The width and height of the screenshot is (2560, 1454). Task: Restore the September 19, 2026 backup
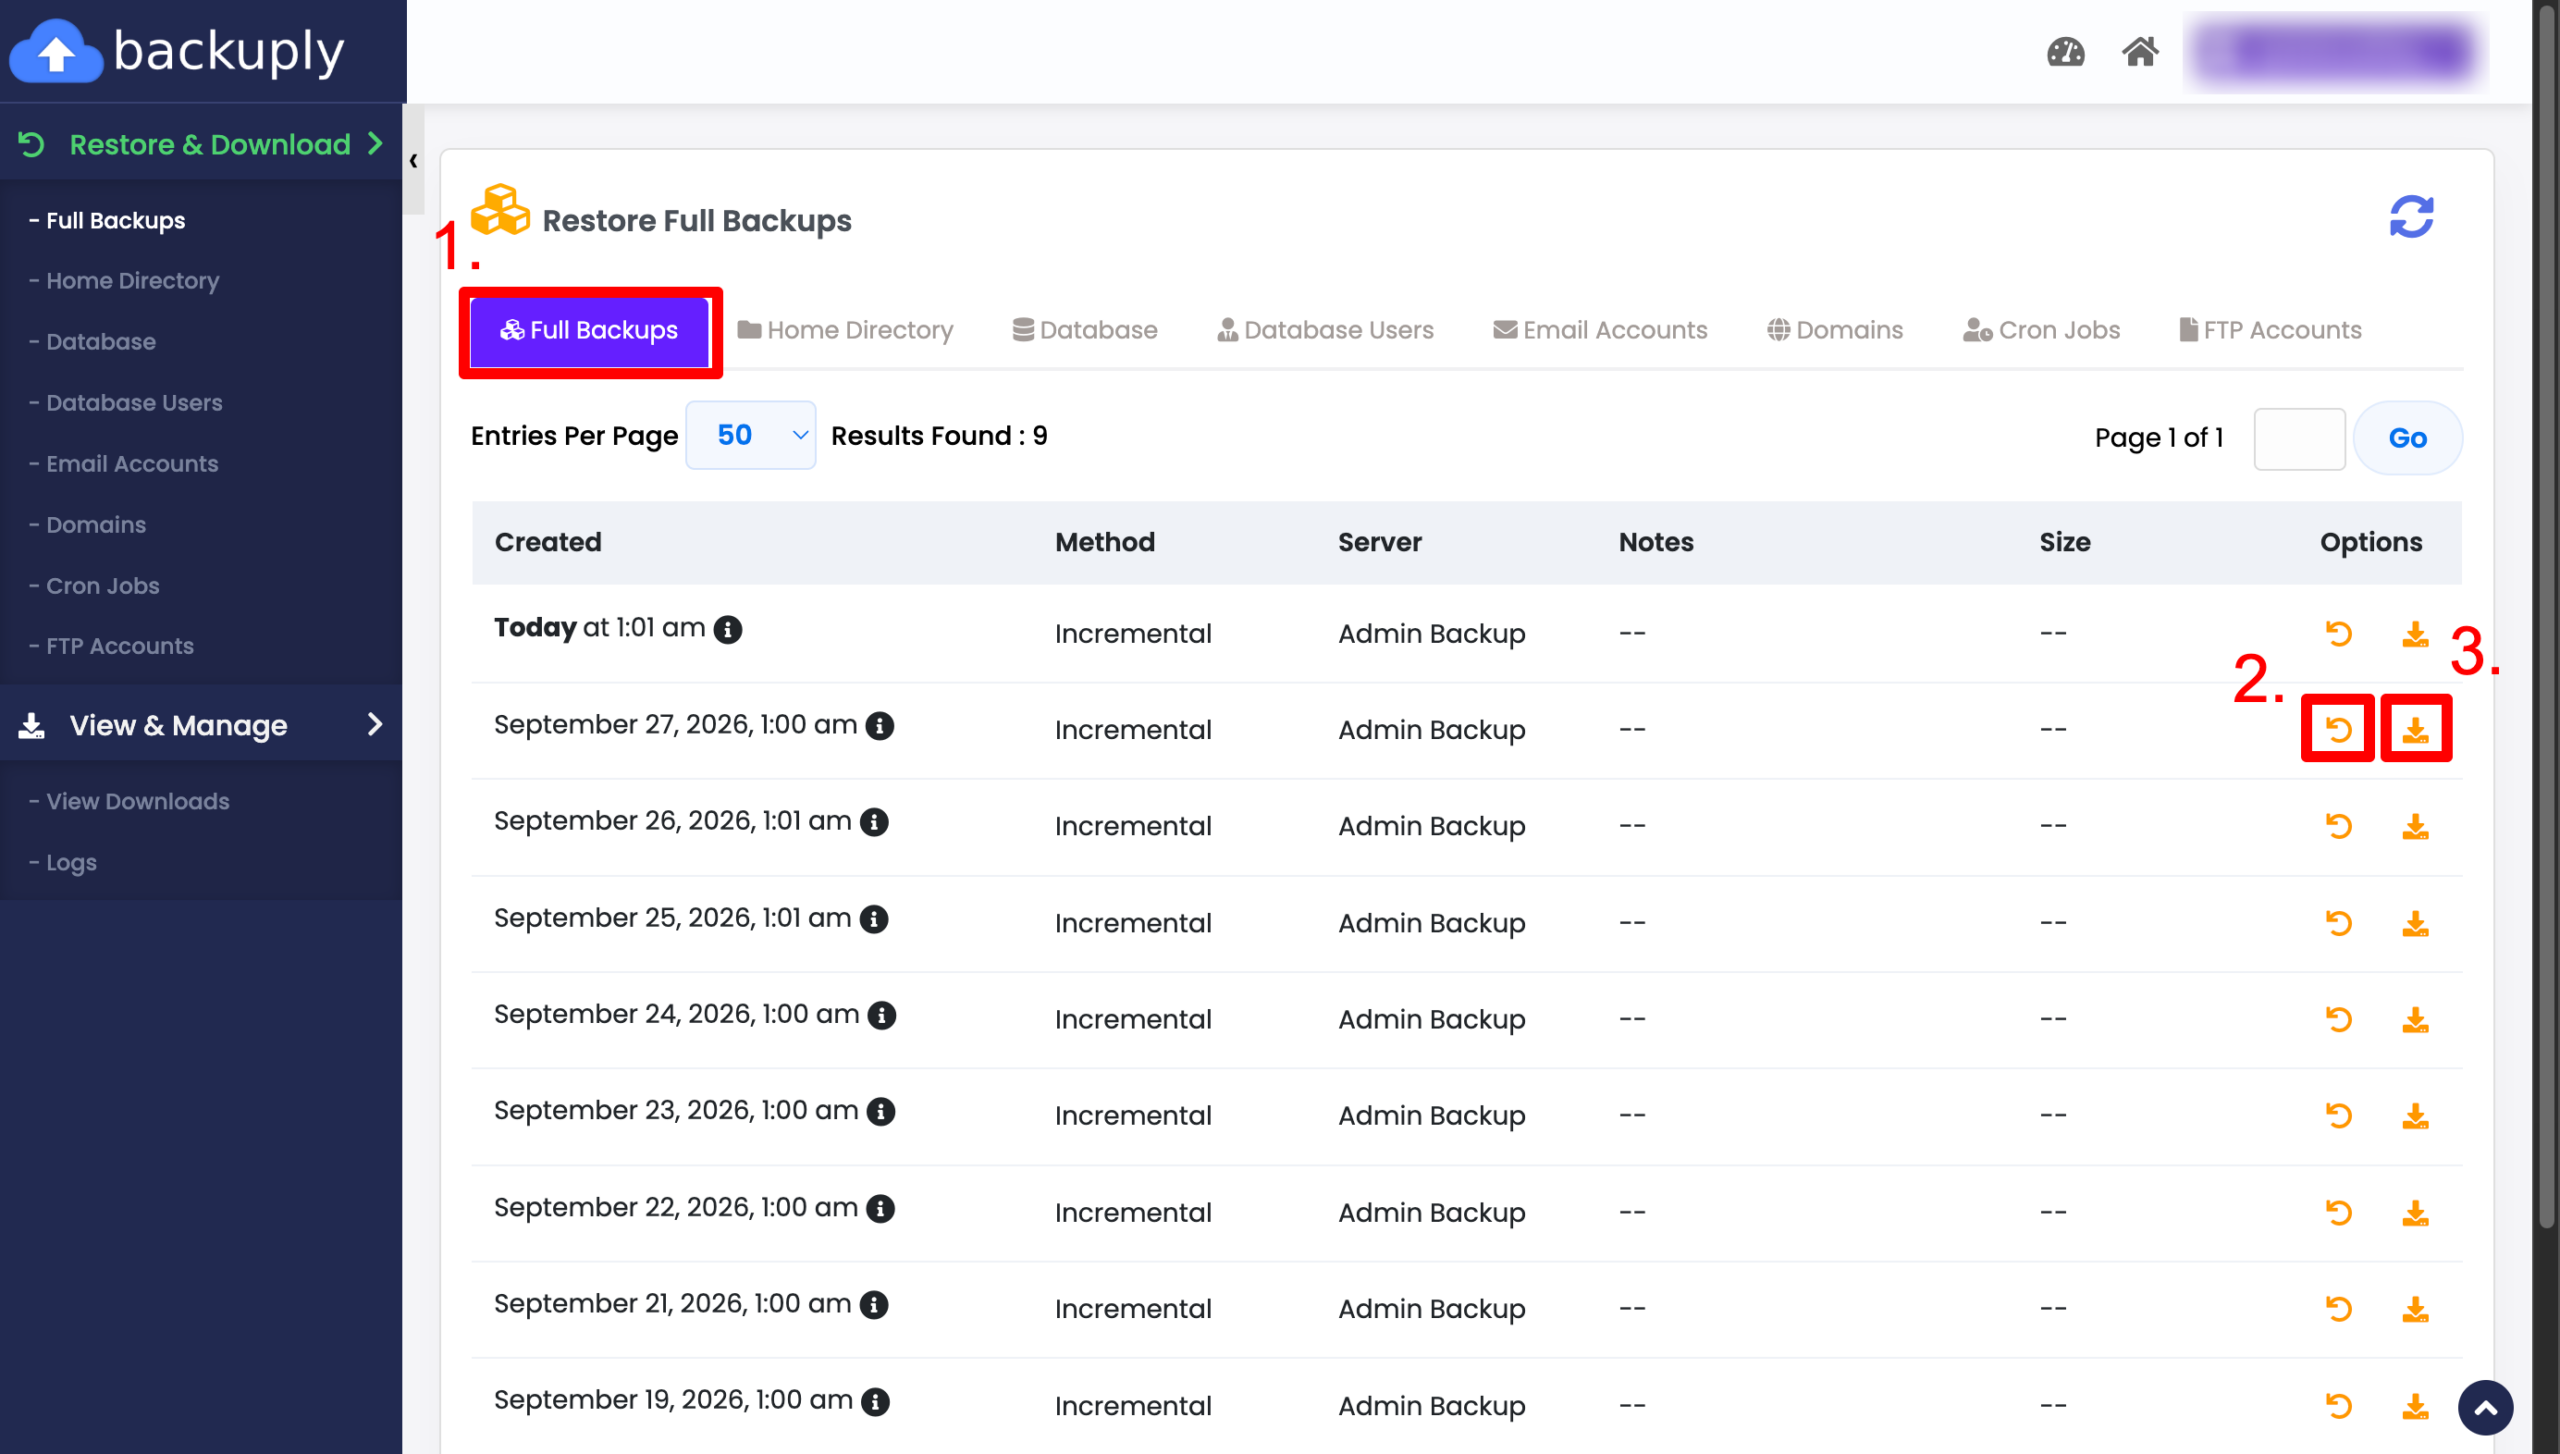click(x=2338, y=1405)
